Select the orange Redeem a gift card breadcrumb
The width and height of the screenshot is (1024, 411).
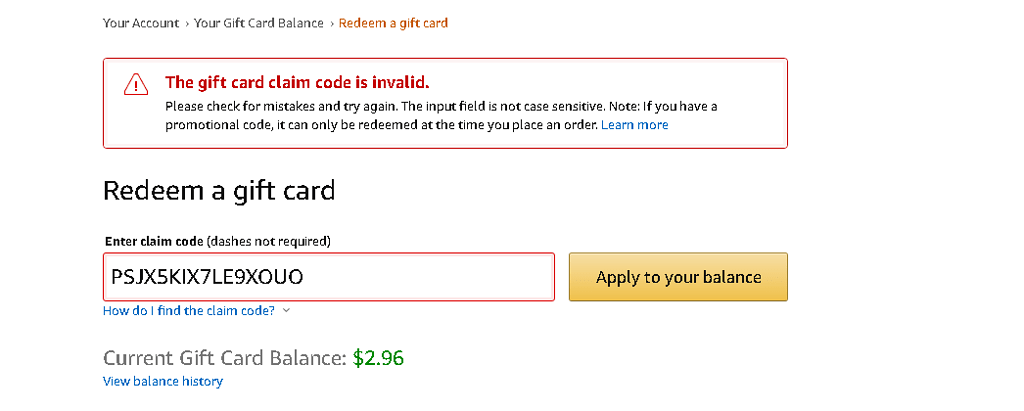point(393,23)
